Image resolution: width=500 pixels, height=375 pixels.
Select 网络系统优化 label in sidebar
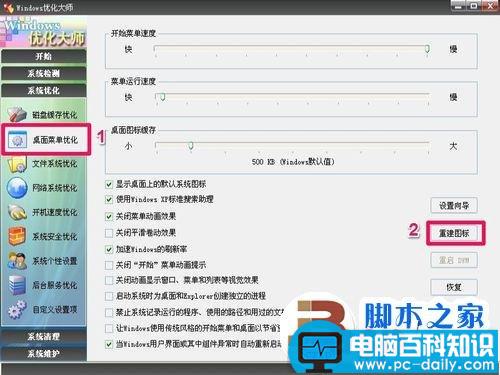pyautogui.click(x=55, y=188)
